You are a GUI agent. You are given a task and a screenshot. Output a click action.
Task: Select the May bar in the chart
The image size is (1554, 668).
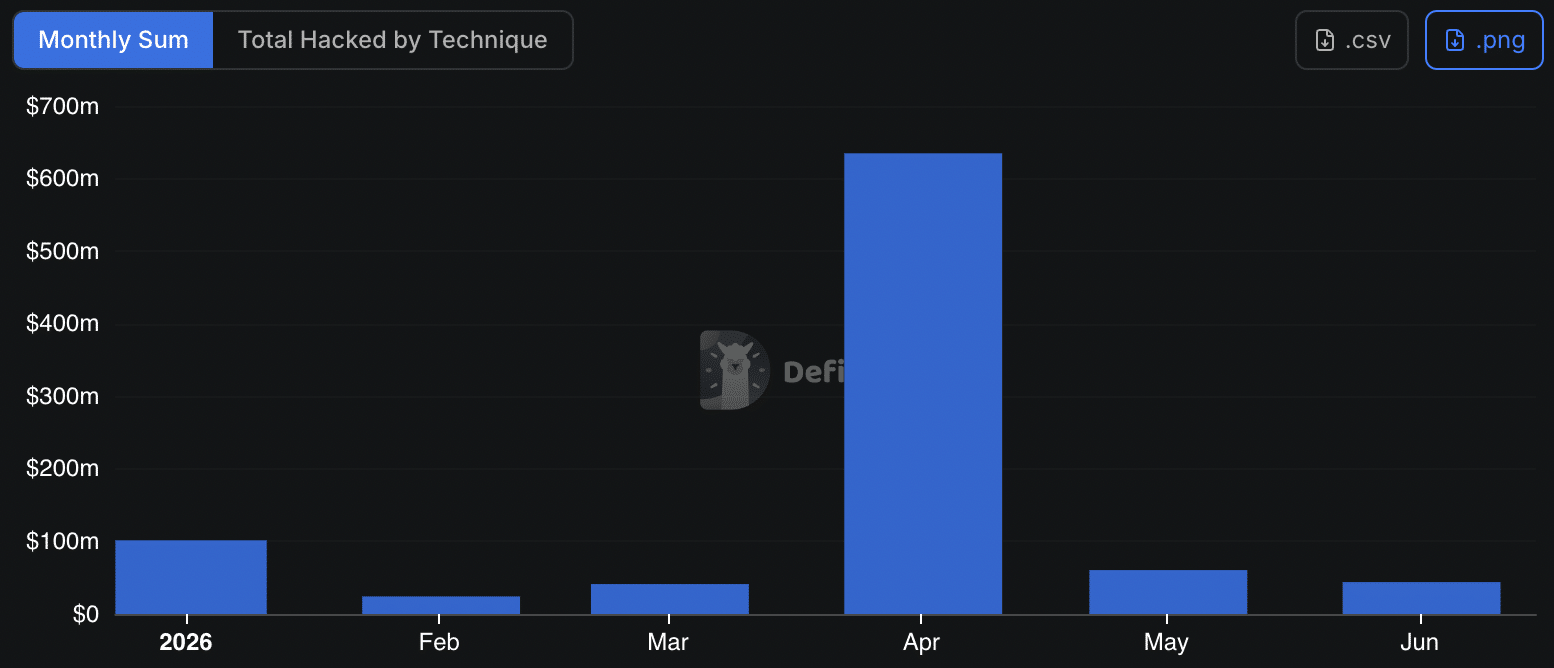point(1168,592)
